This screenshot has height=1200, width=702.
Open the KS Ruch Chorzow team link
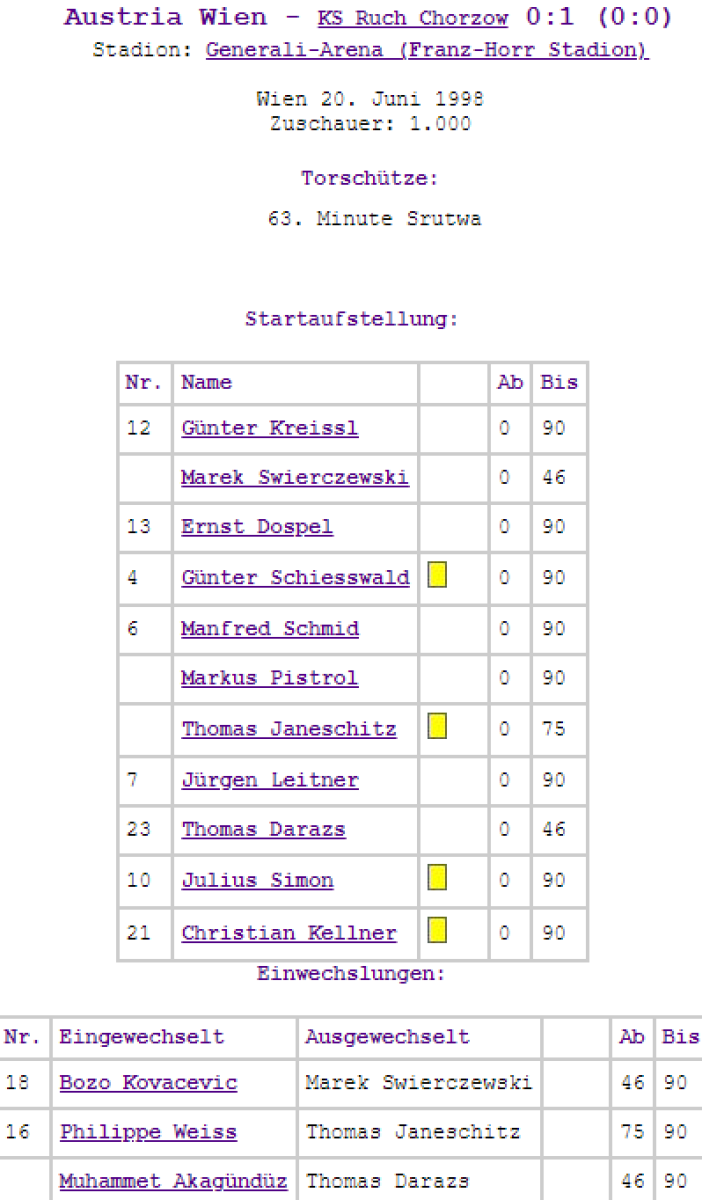click(x=412, y=19)
